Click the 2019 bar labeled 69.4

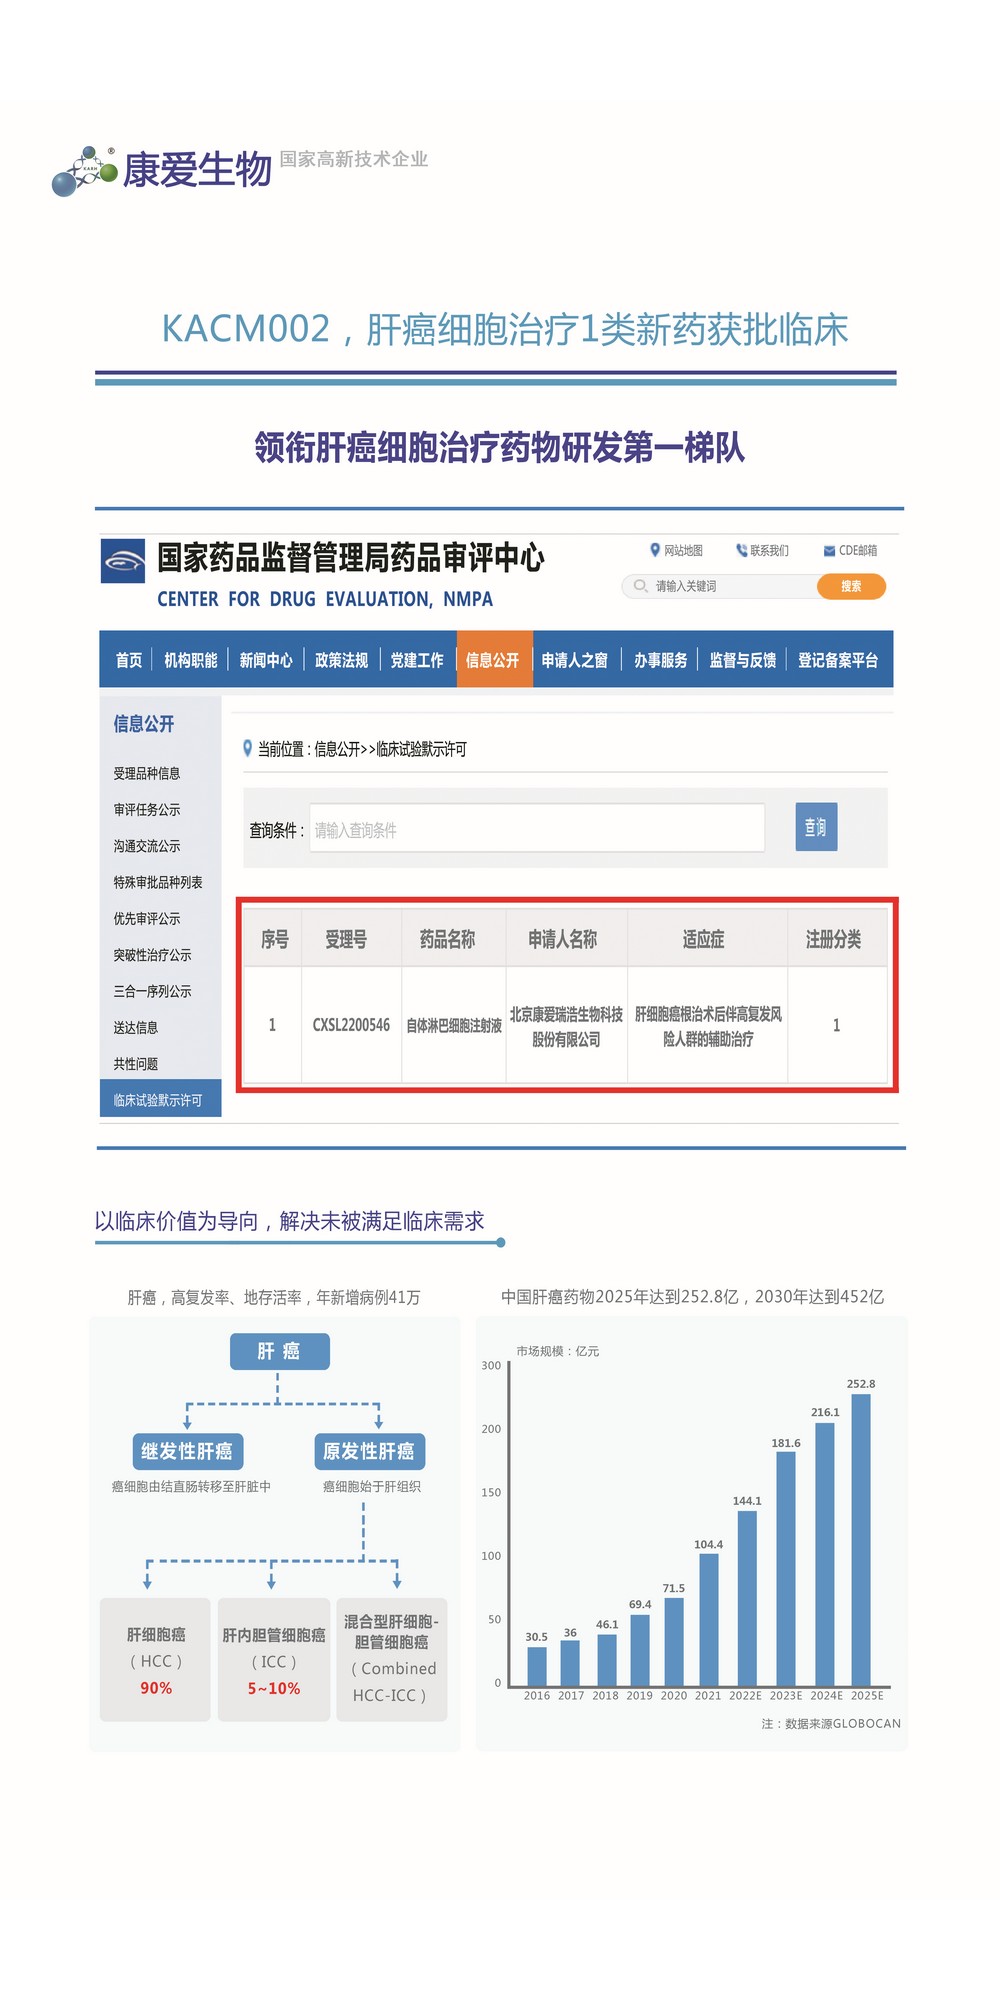pos(640,1650)
